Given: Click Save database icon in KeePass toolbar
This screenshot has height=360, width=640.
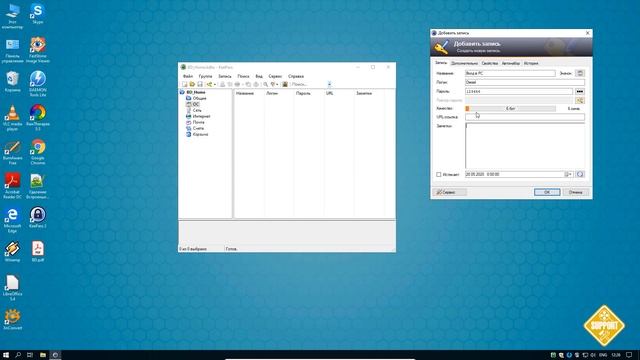Looking at the screenshot, I should coord(200,84).
